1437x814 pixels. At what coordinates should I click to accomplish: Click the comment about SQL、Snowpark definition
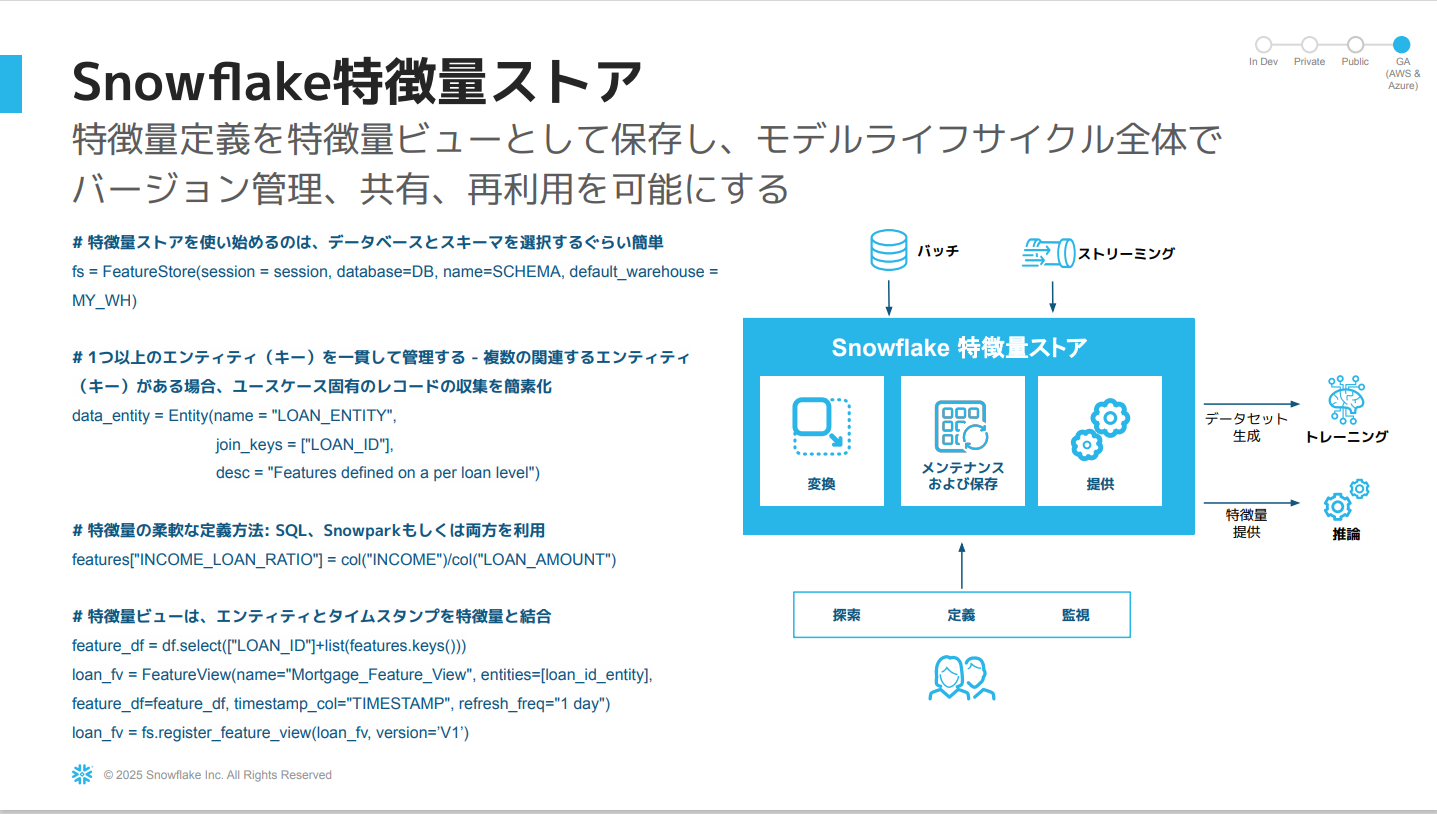[x=308, y=530]
